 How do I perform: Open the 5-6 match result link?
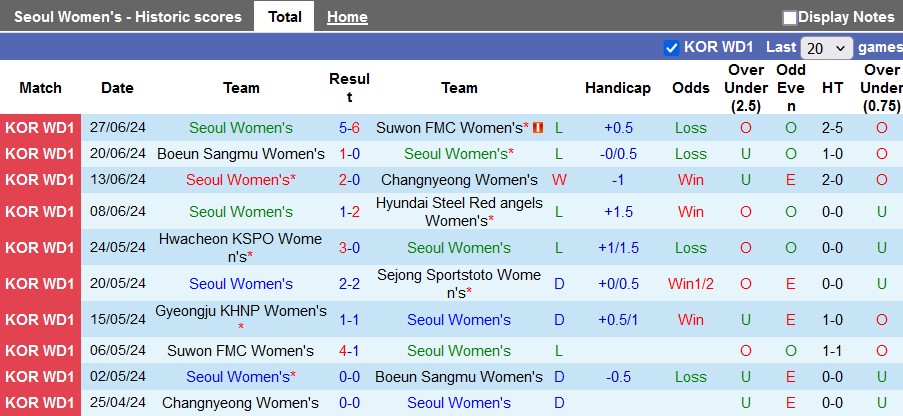point(349,128)
